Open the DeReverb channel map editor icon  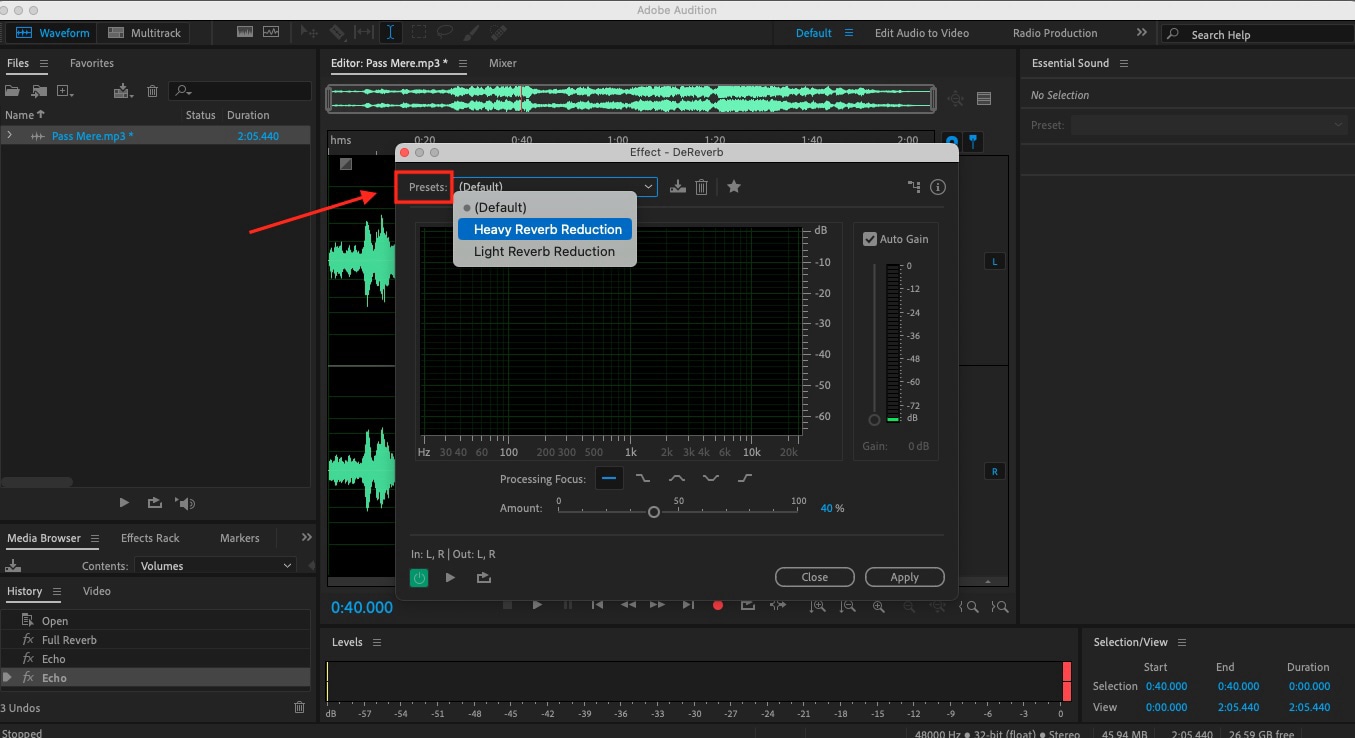click(x=914, y=186)
